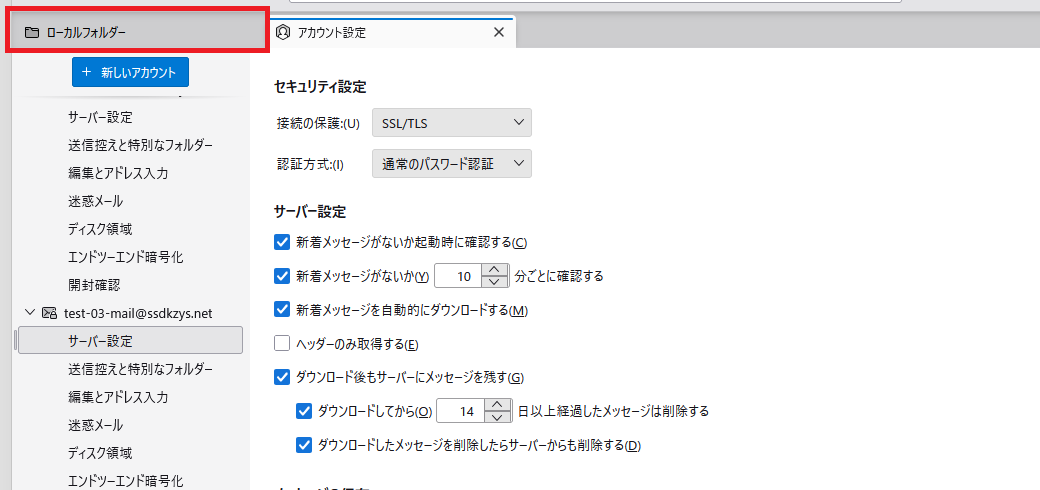
Task: Toggle 新着メッセージがないか起動時に確認する checkbox
Action: pyautogui.click(x=282, y=241)
